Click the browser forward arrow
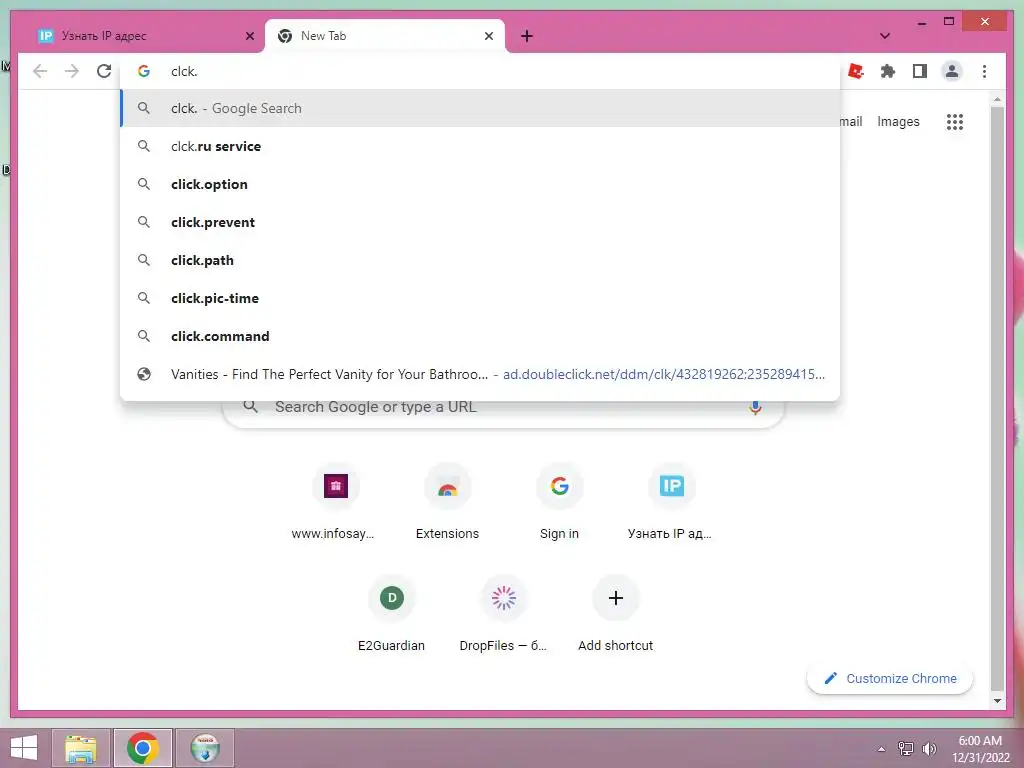The width and height of the screenshot is (1024, 768). pos(72,71)
